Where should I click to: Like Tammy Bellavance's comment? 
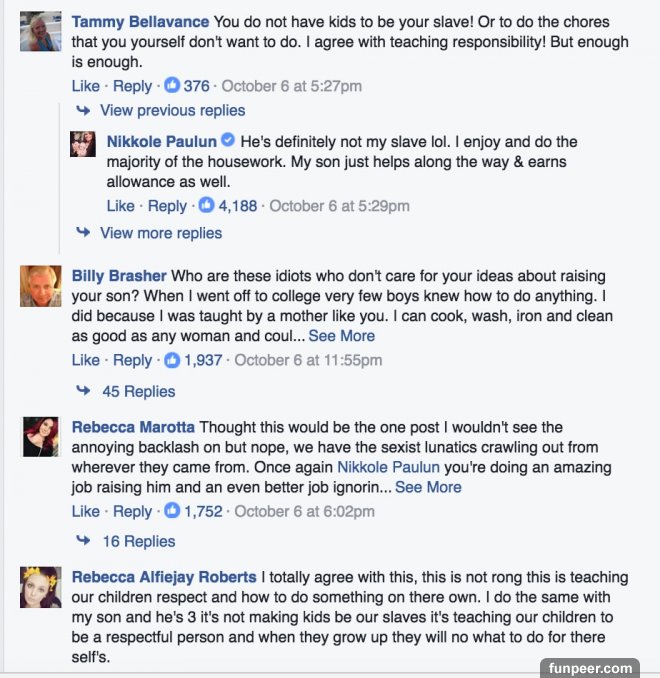tap(86, 86)
